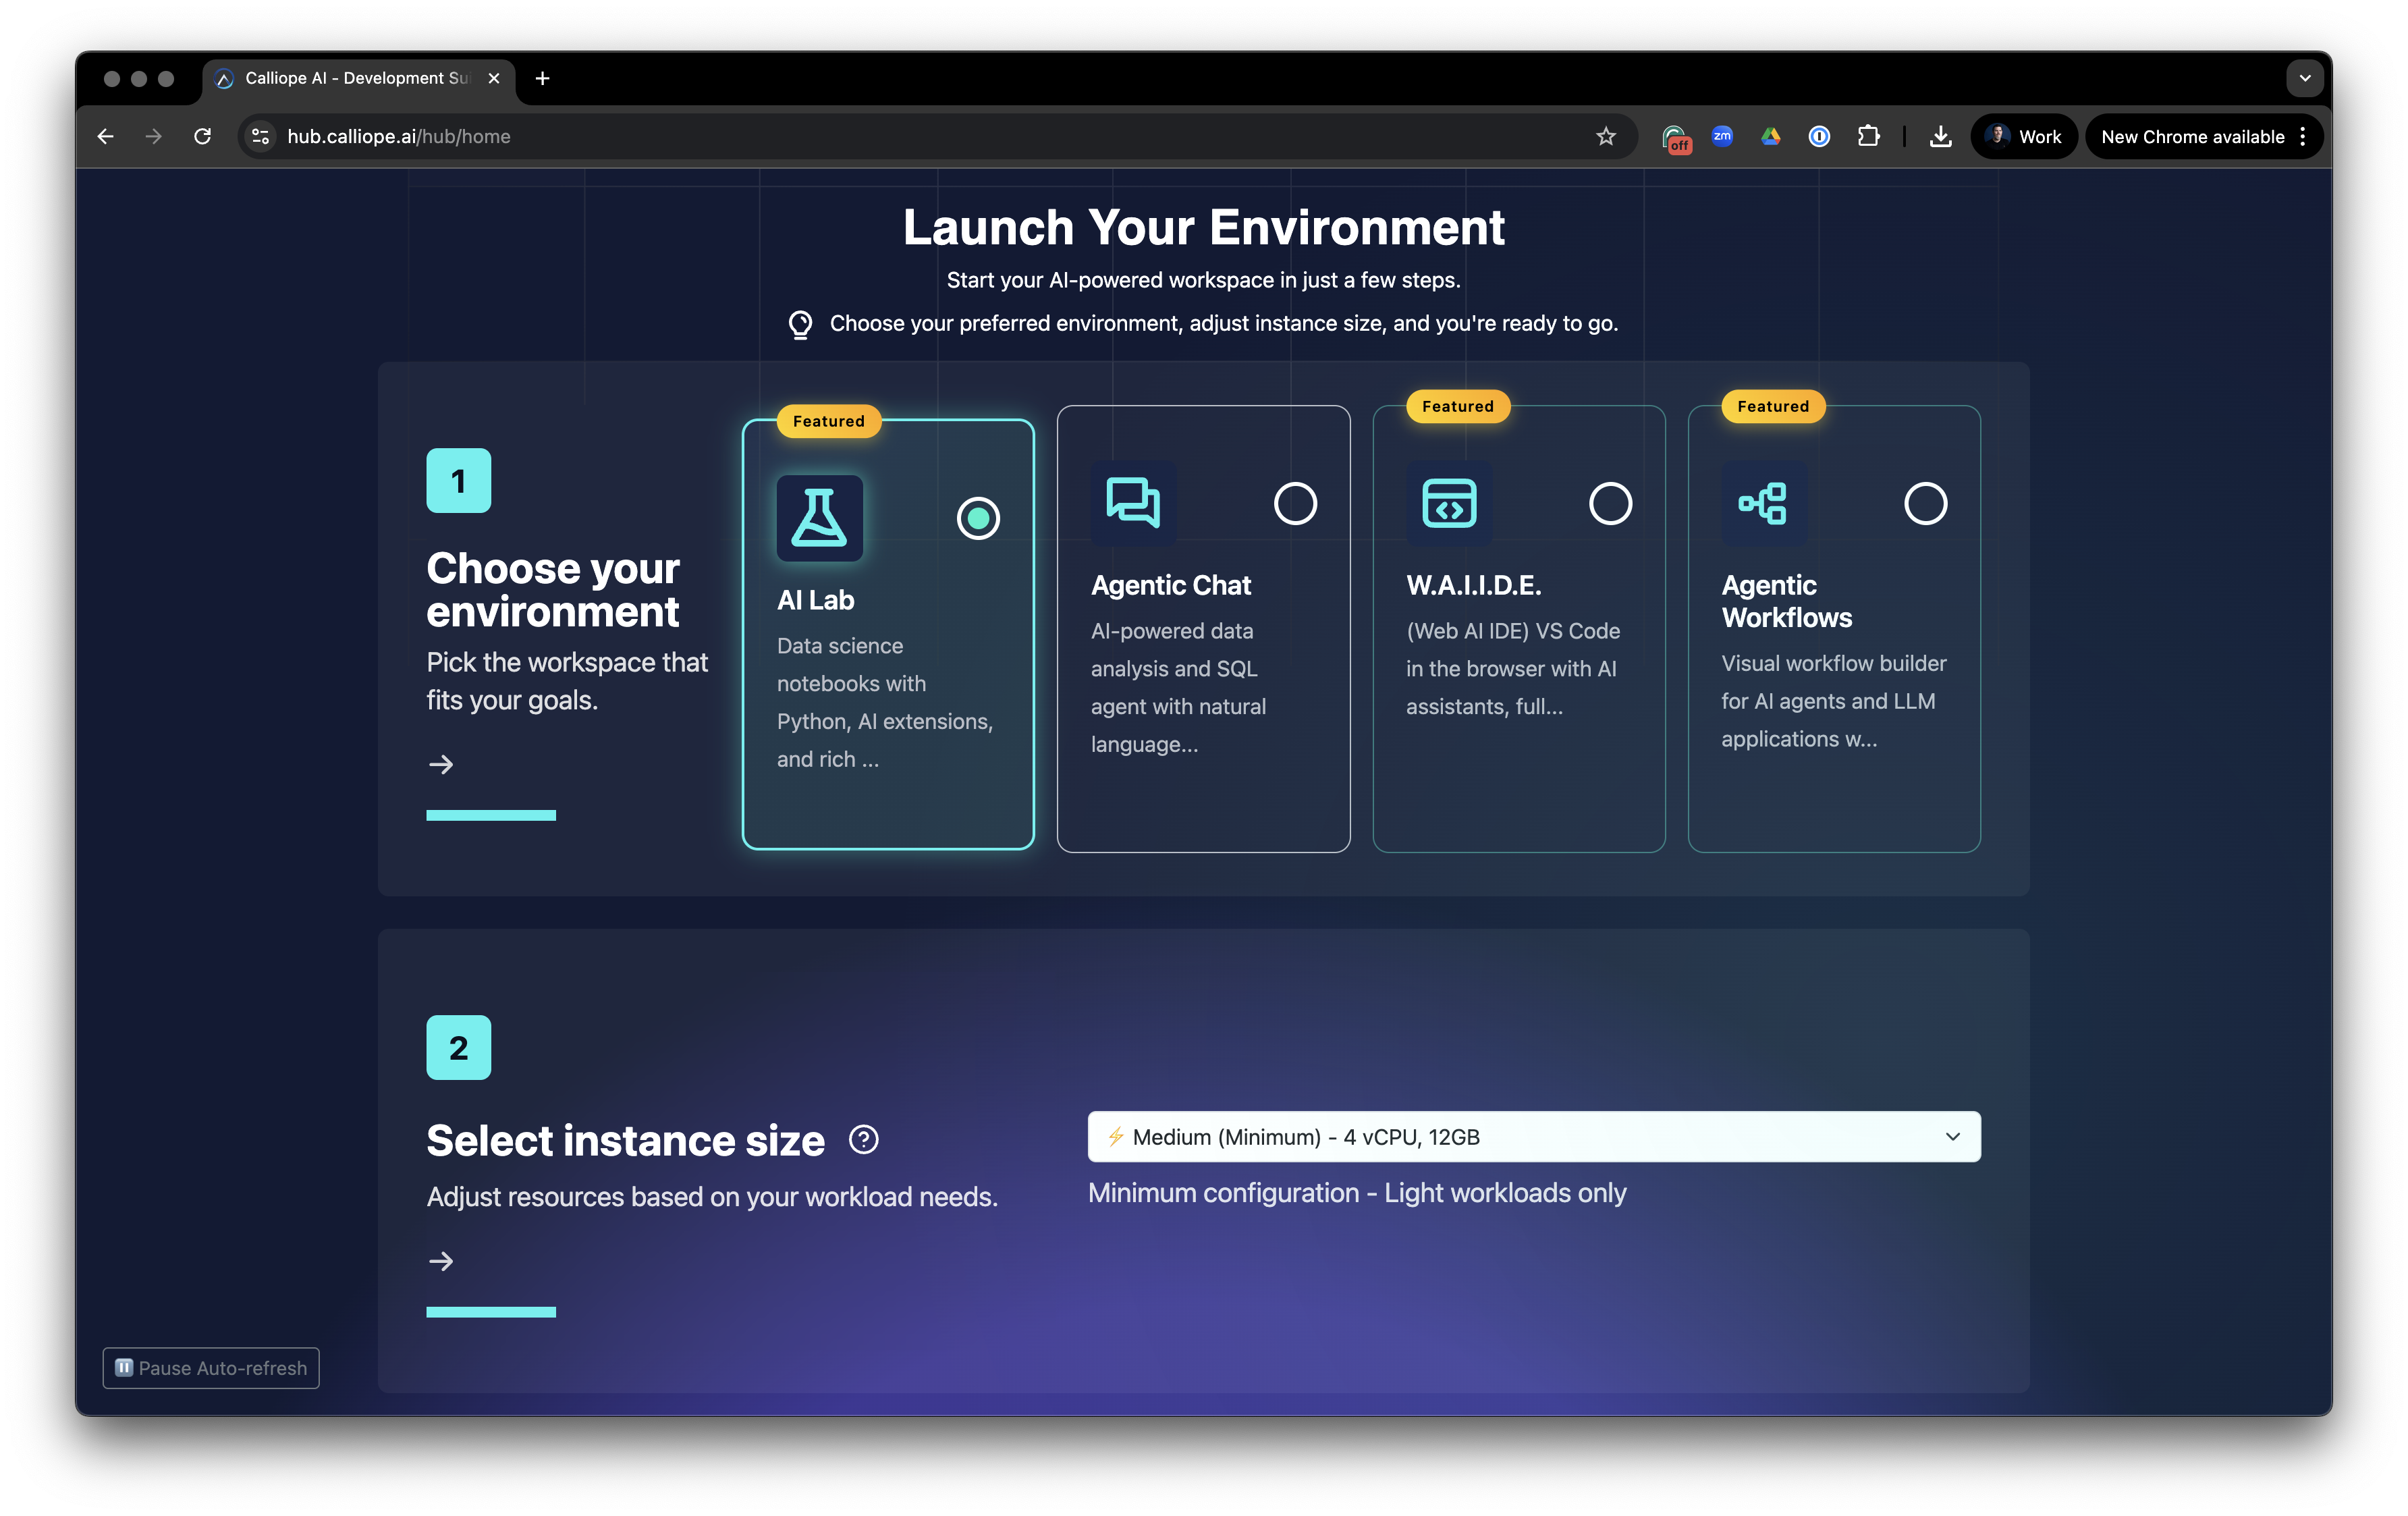
Task: Click the help icon beside Select instance size
Action: (x=863, y=1140)
